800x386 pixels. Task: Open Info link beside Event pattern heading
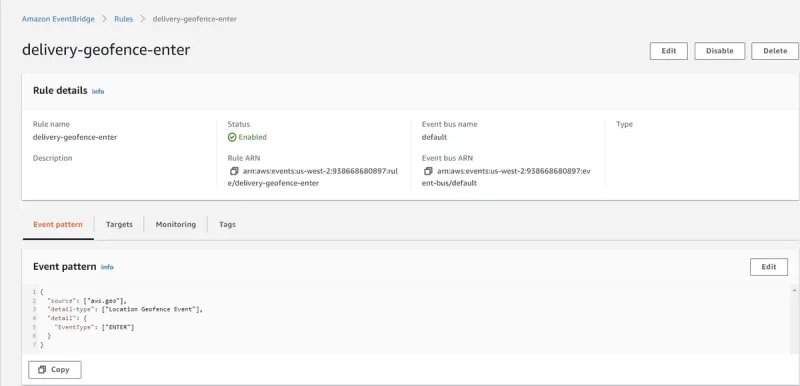tap(107, 267)
